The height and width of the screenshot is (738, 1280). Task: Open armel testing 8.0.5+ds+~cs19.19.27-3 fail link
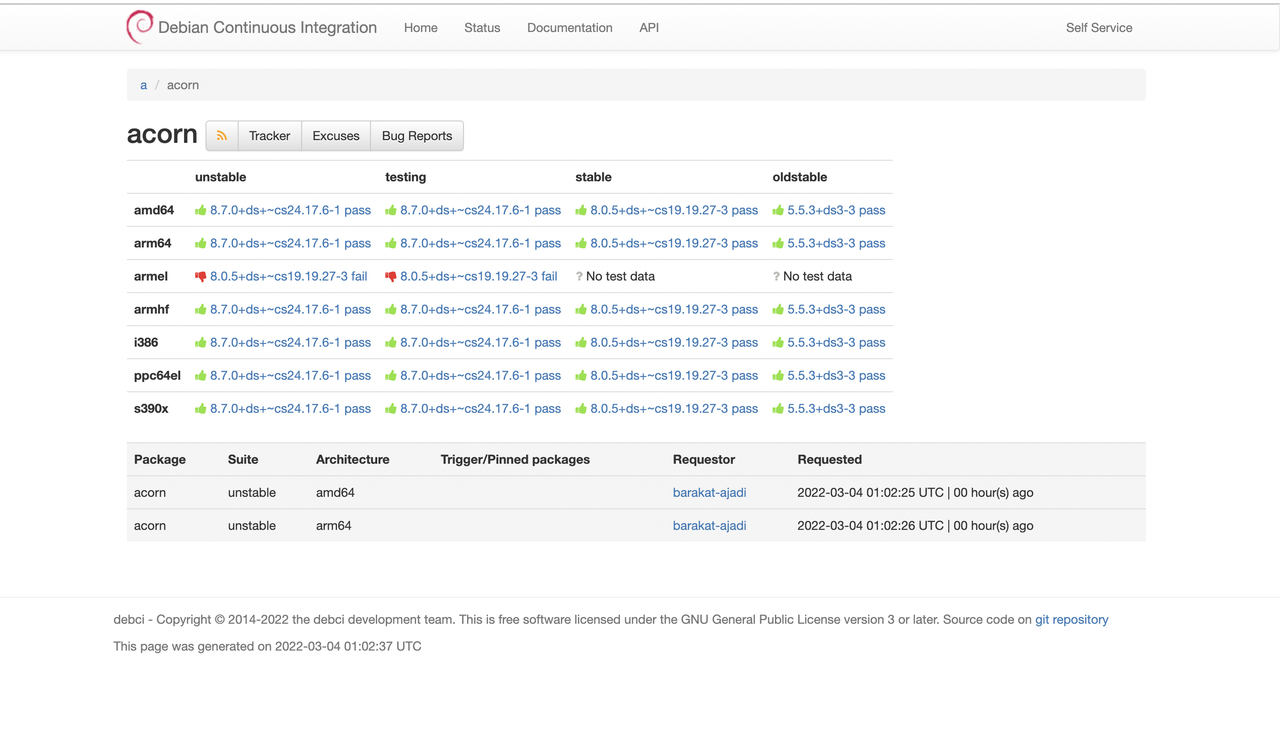[x=479, y=276]
